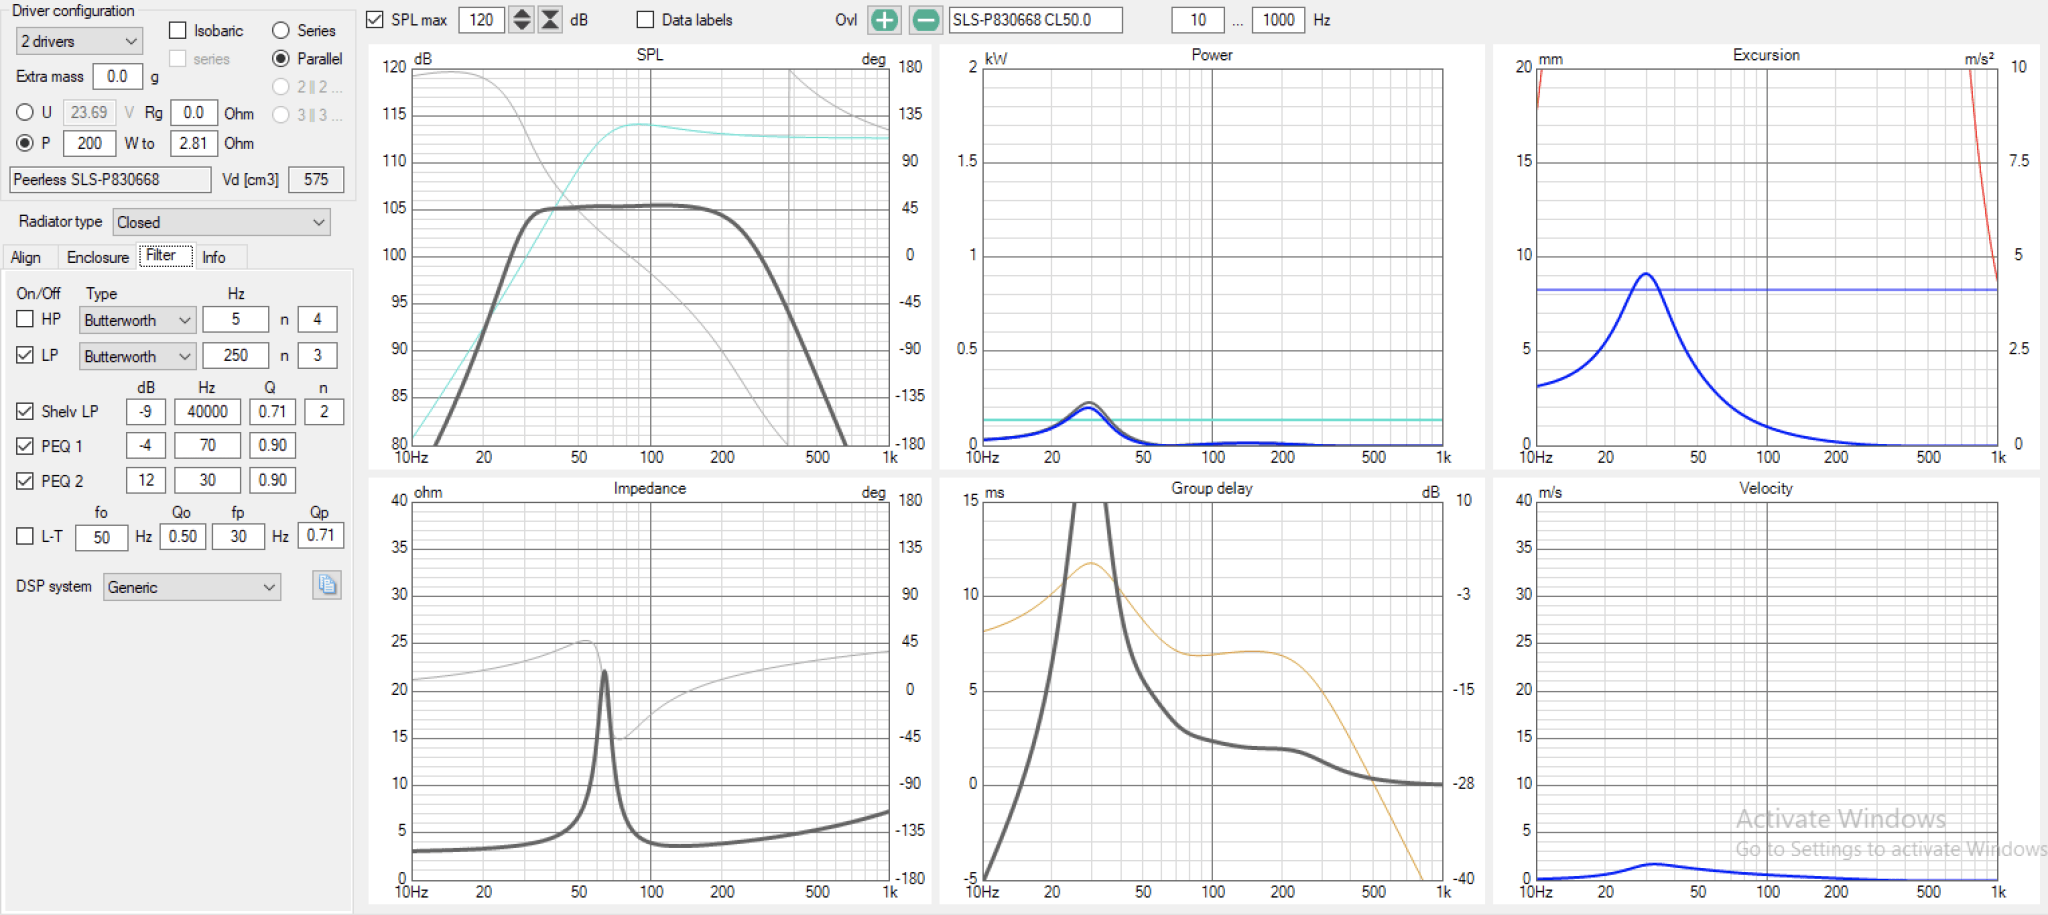
Task: Select the Series radio button
Action: (x=281, y=31)
